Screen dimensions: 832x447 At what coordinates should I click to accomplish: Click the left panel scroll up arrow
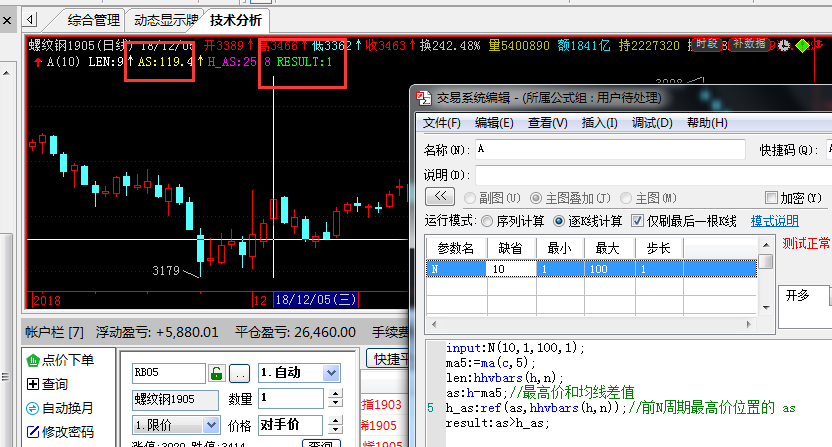click(x=6, y=73)
